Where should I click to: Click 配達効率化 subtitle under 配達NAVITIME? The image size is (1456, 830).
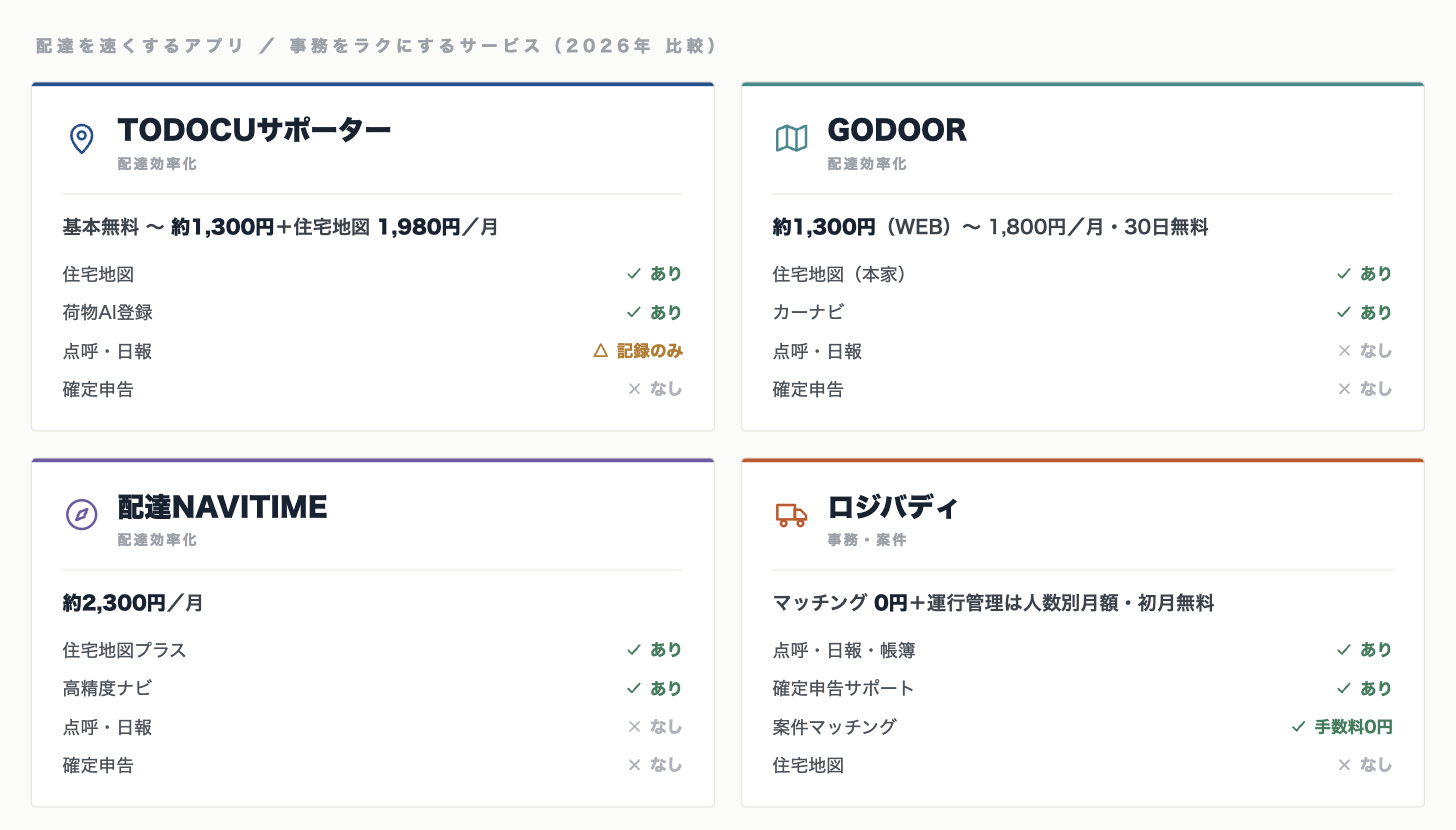tap(157, 540)
